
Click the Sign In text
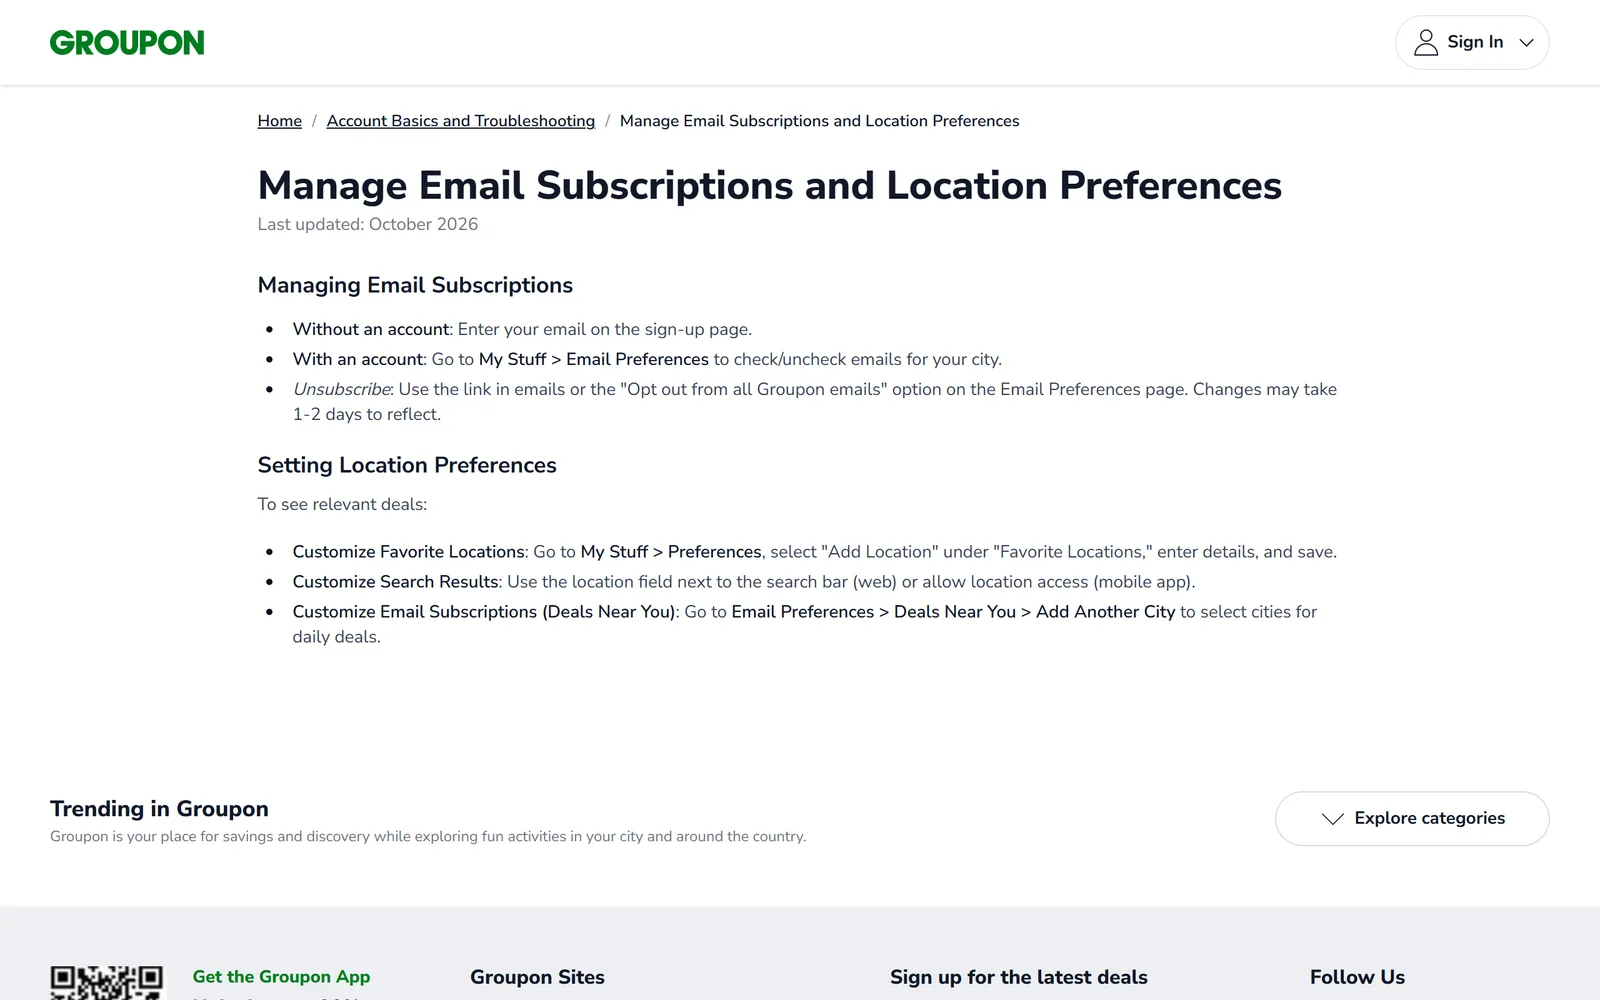pos(1475,42)
